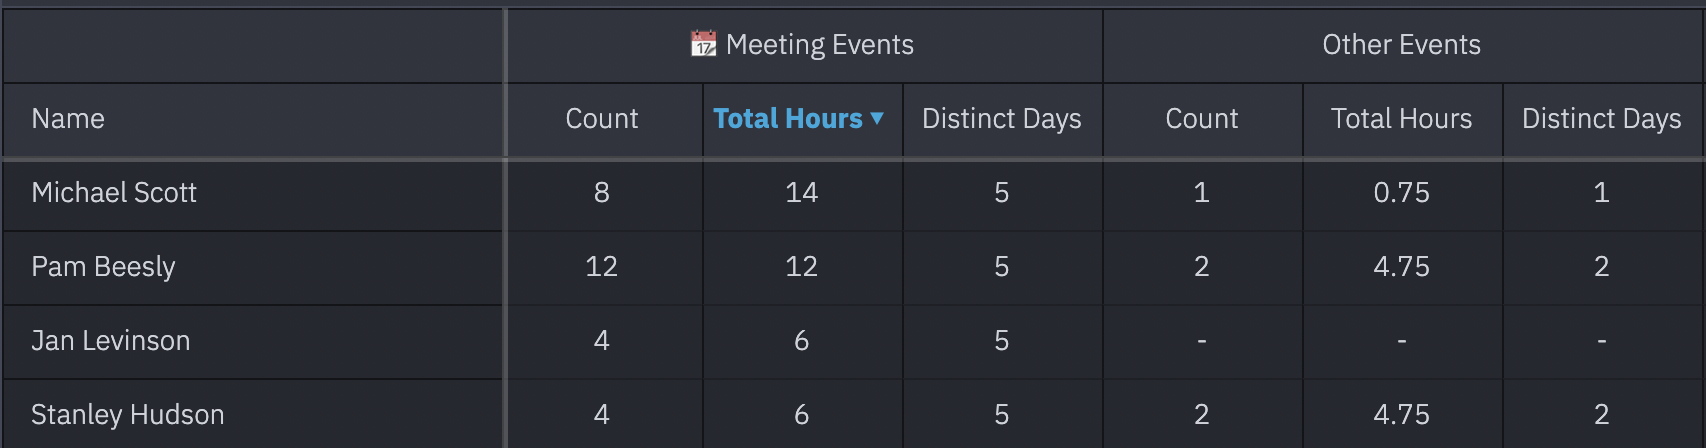The height and width of the screenshot is (448, 1706).
Task: Click Michael Scott's 0.75 other hours cell
Action: 1402,193
